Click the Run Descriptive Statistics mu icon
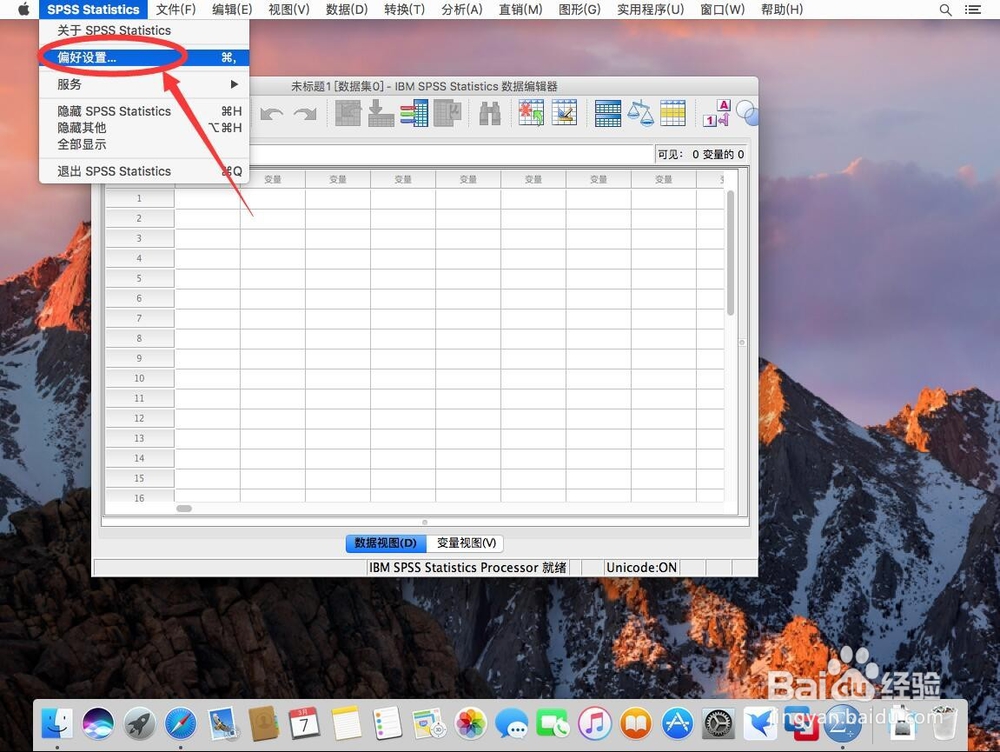Viewport: 1000px width, 752px height. click(x=447, y=114)
